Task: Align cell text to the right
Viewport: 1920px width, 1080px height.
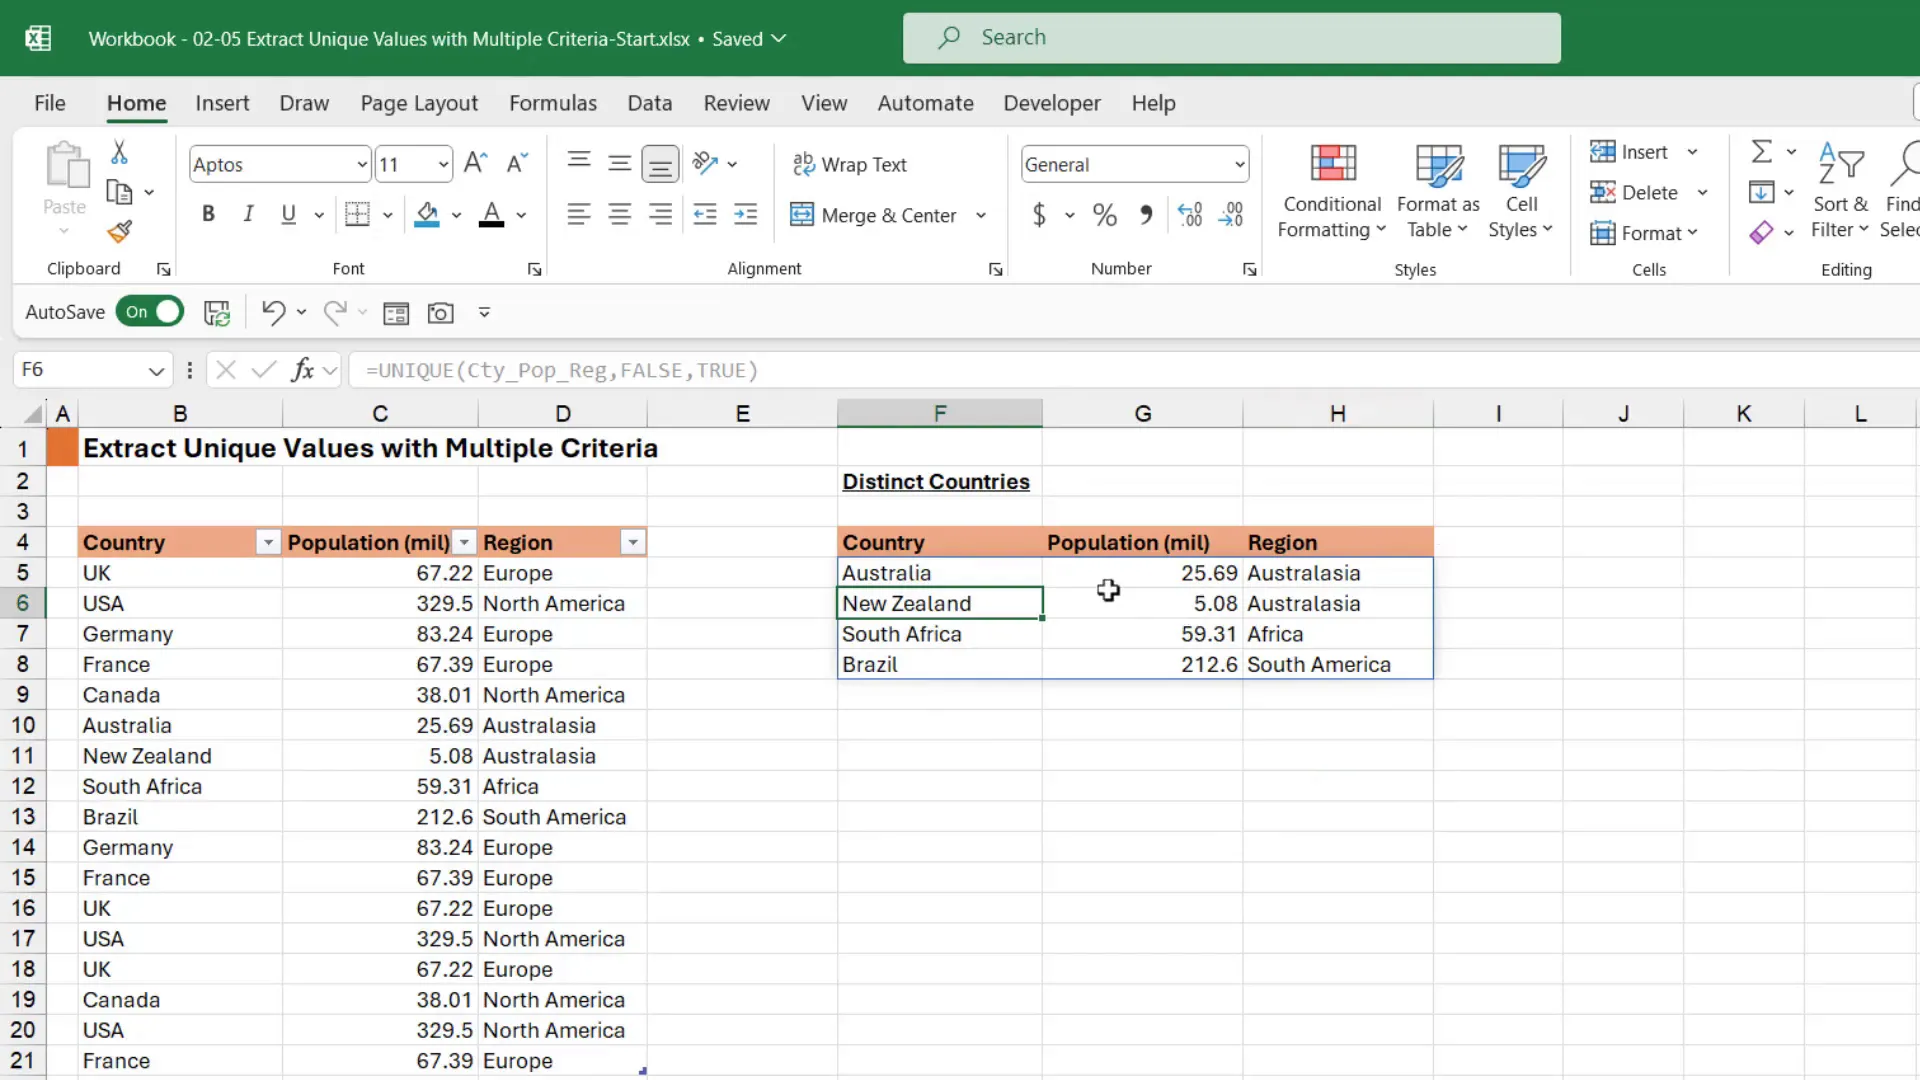Action: click(660, 214)
